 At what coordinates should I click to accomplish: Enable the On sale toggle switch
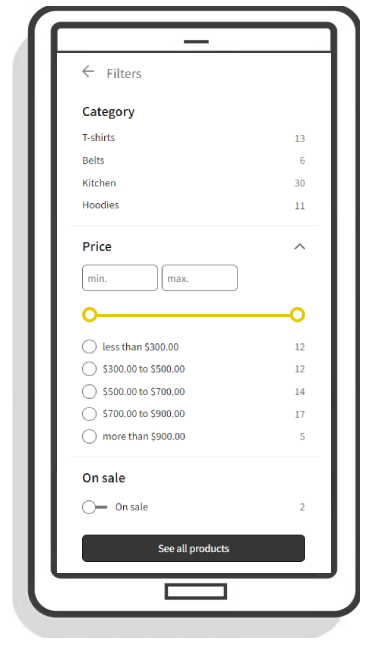click(95, 507)
